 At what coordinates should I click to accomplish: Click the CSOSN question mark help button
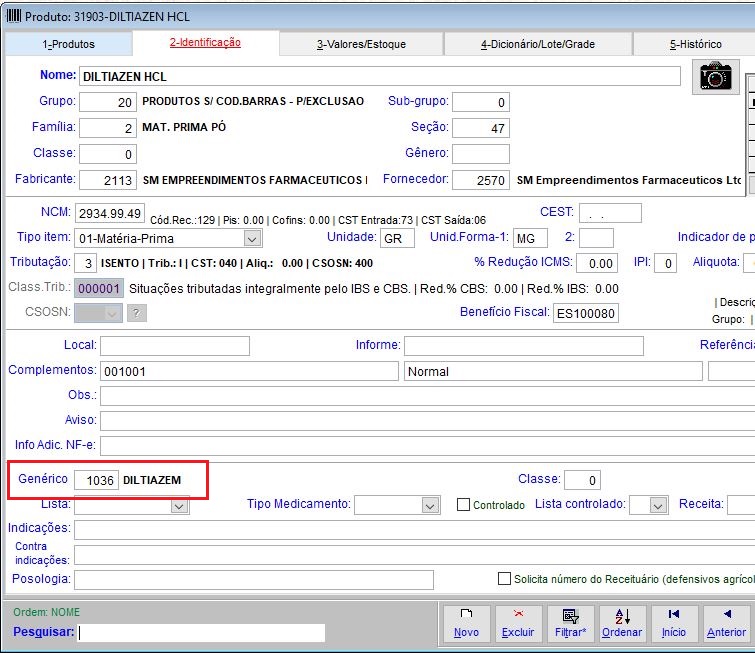coord(137,313)
